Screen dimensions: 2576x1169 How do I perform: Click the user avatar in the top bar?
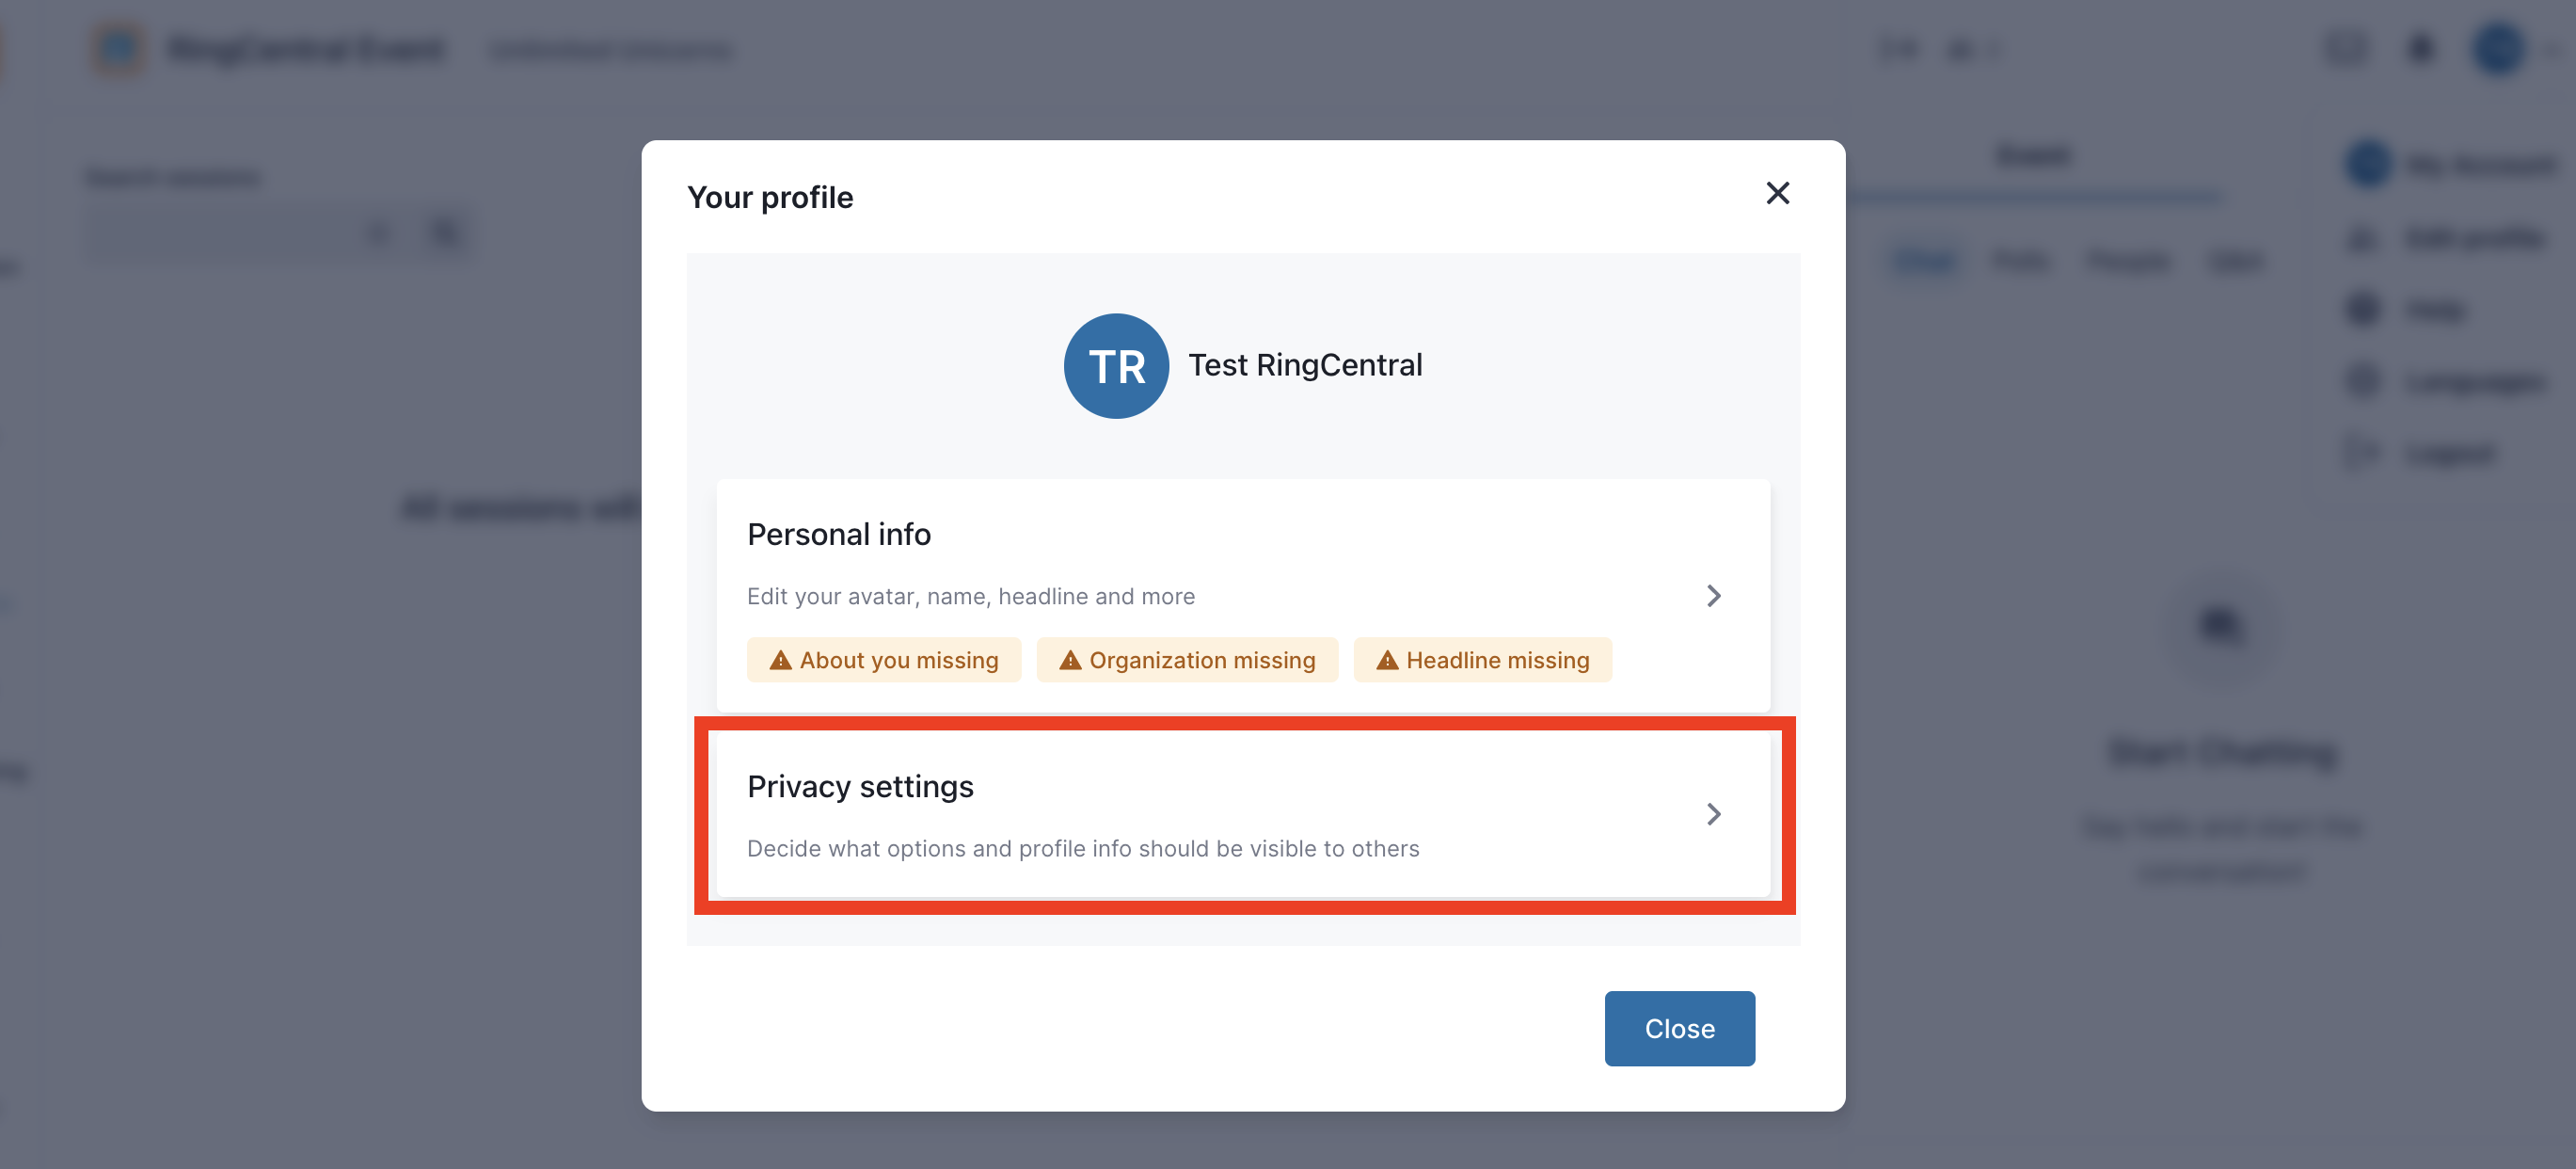tap(2499, 48)
